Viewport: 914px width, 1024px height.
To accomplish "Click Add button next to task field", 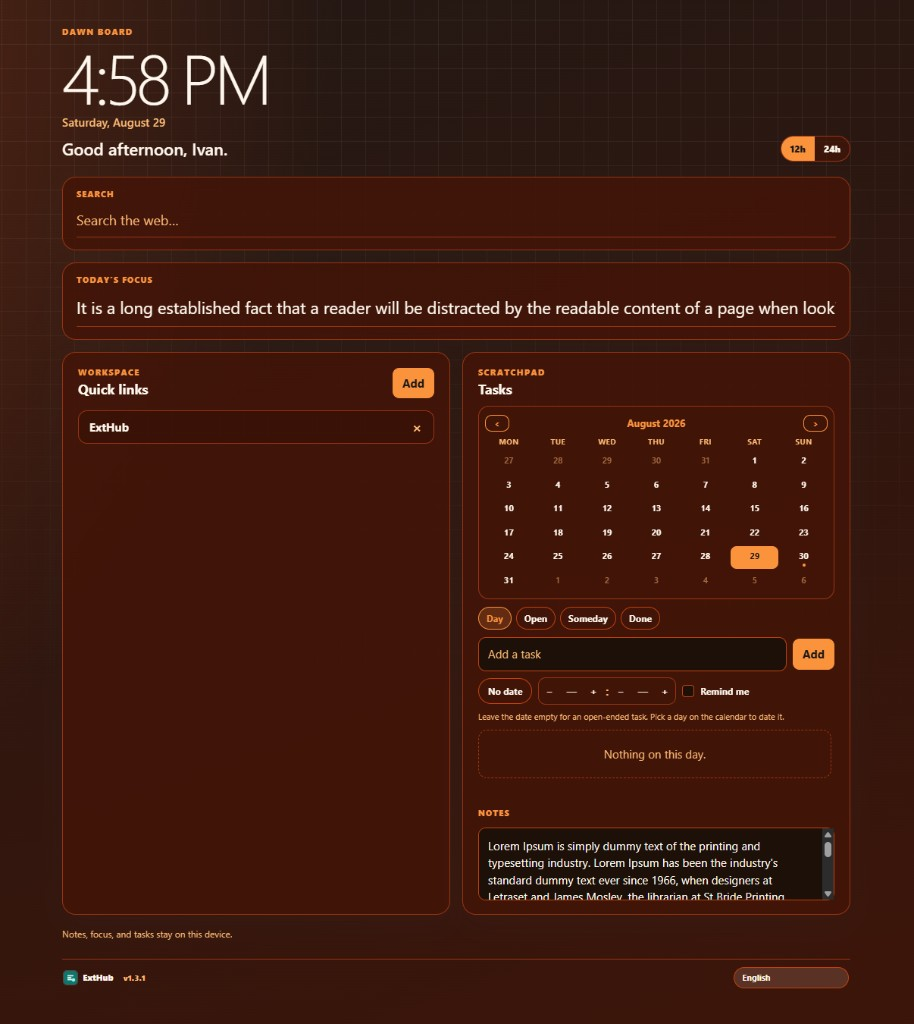I will pyautogui.click(x=813, y=654).
